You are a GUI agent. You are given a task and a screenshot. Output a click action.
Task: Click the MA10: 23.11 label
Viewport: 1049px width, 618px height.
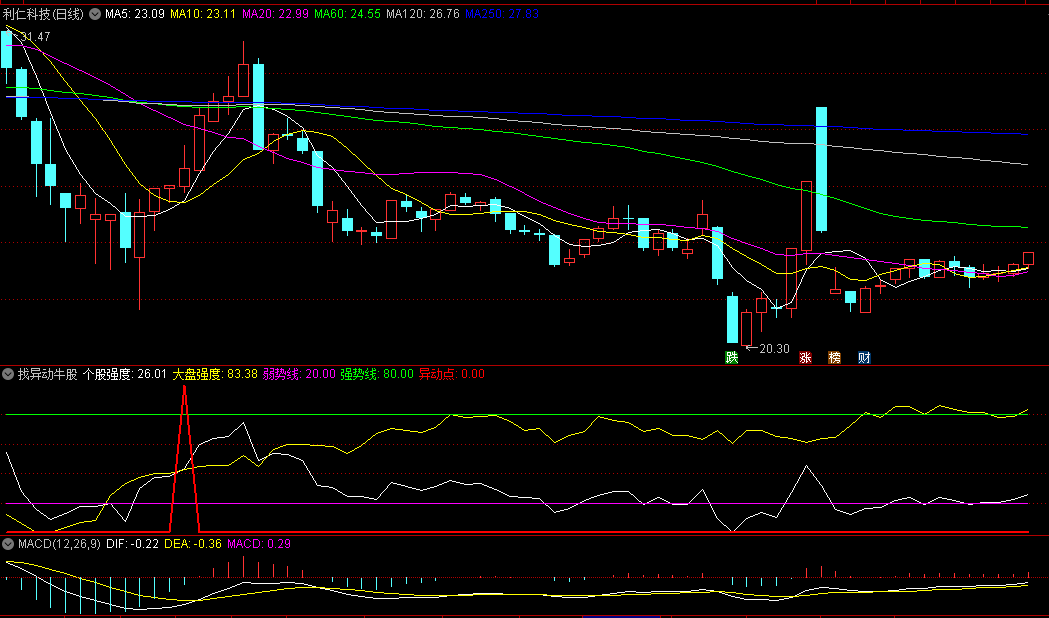click(203, 13)
